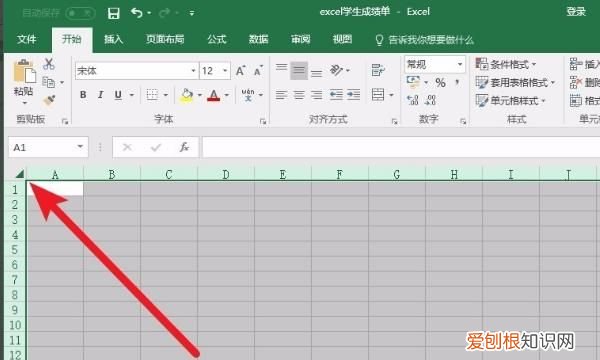Image resolution: width=600 pixels, height=360 pixels.
Task: Click the 登录 sign-in button
Action: (576, 11)
